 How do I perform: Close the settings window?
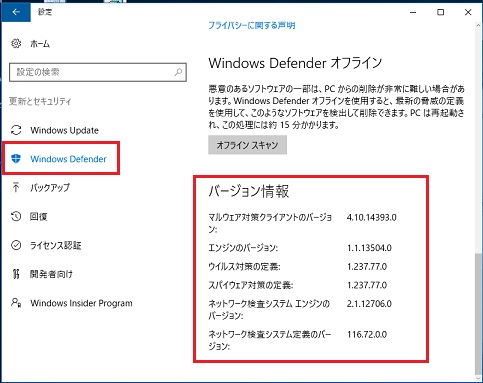pos(468,12)
